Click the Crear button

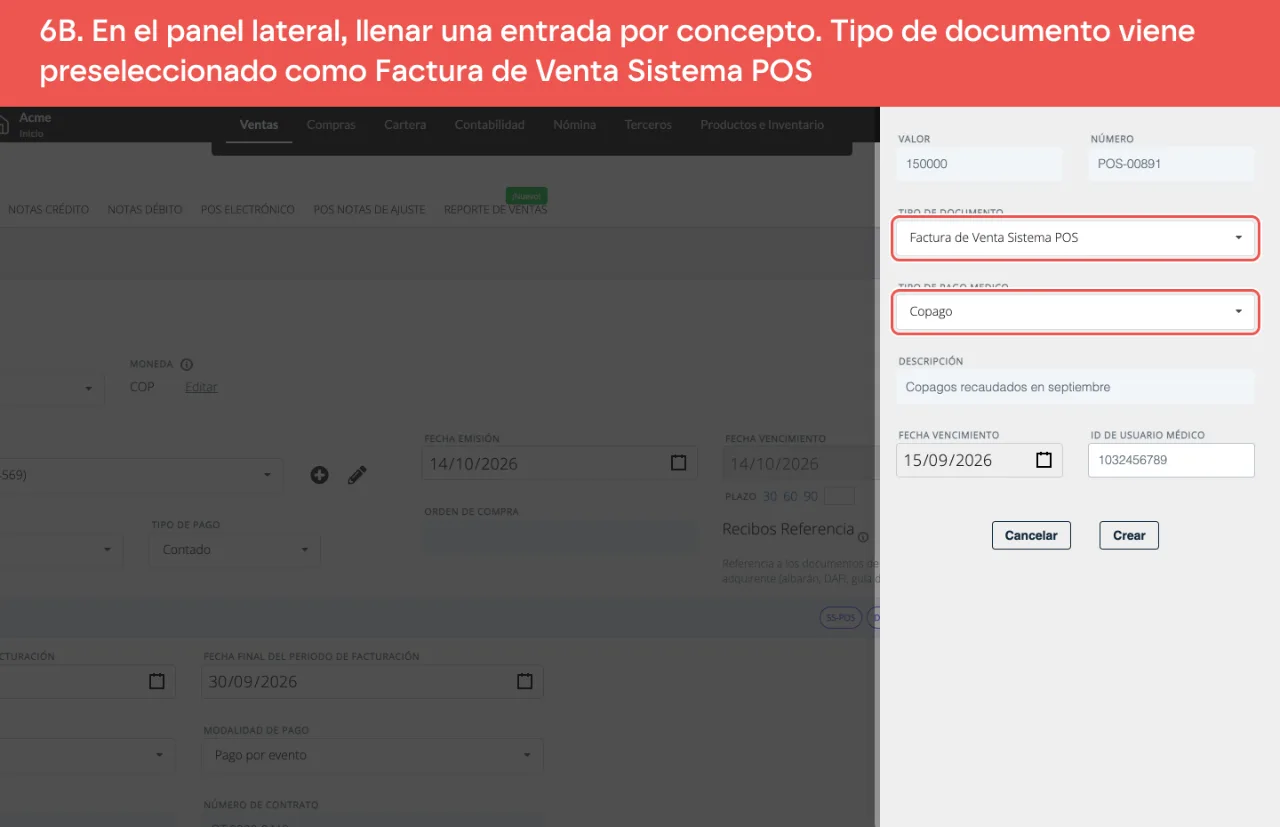(x=1129, y=535)
